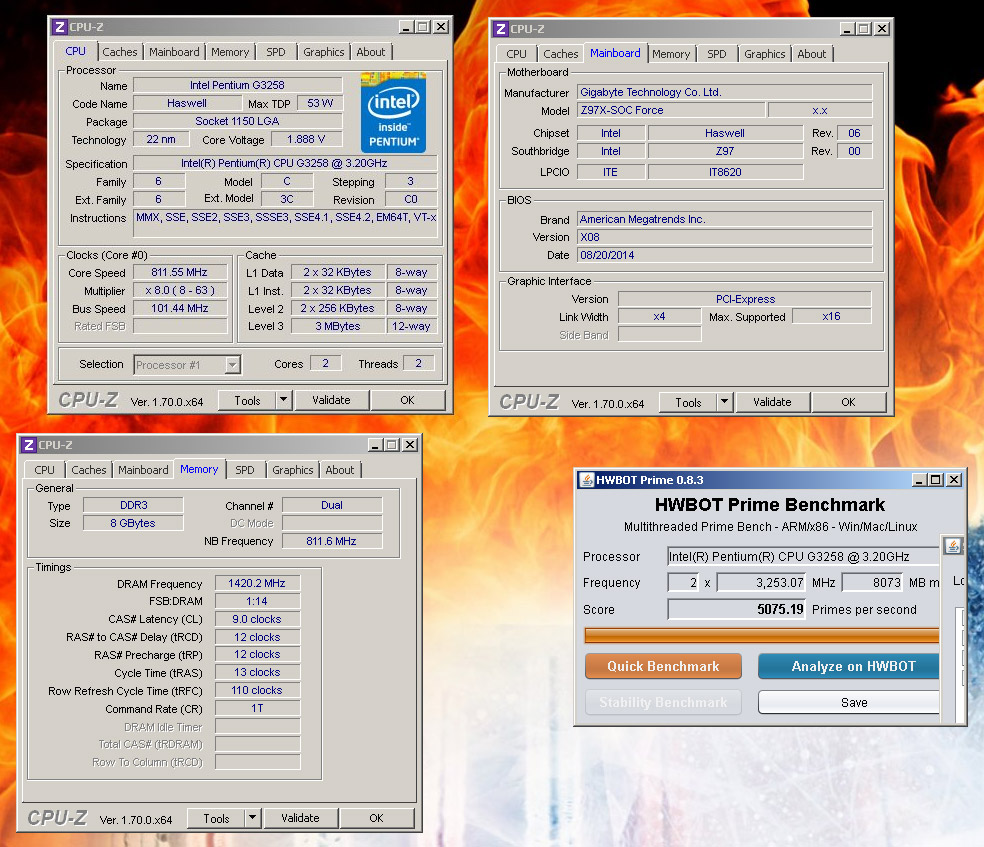Click the BIOS Date 08/20/2014 value
This screenshot has width=984, height=847.
(x=725, y=255)
